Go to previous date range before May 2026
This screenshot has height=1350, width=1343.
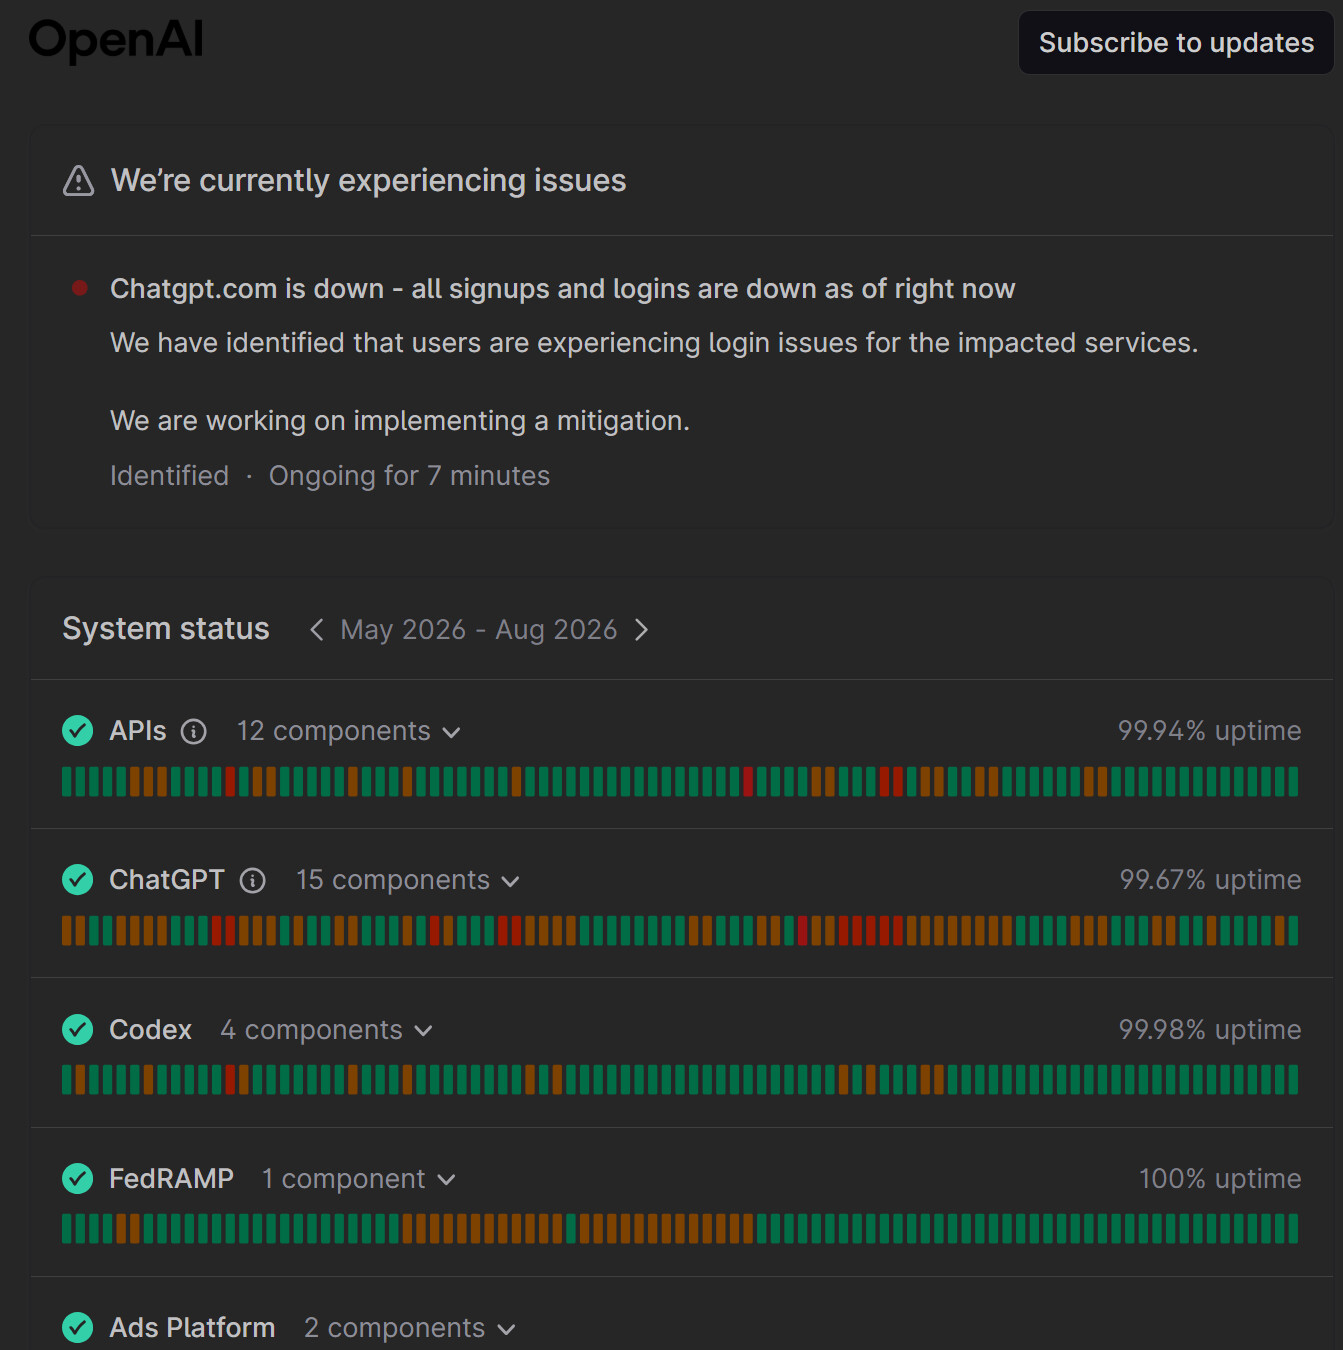316,630
